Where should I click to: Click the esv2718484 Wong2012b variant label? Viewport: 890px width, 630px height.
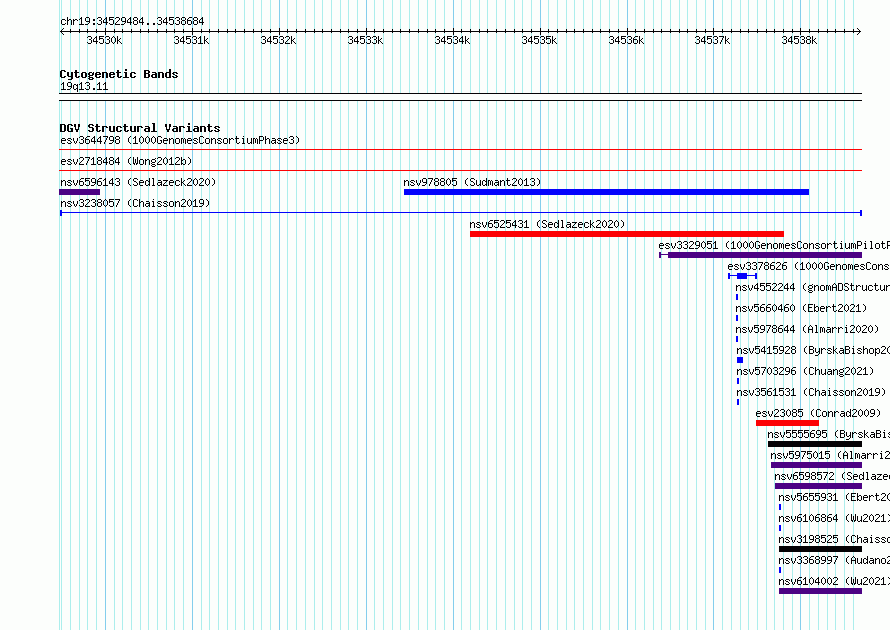(126, 161)
